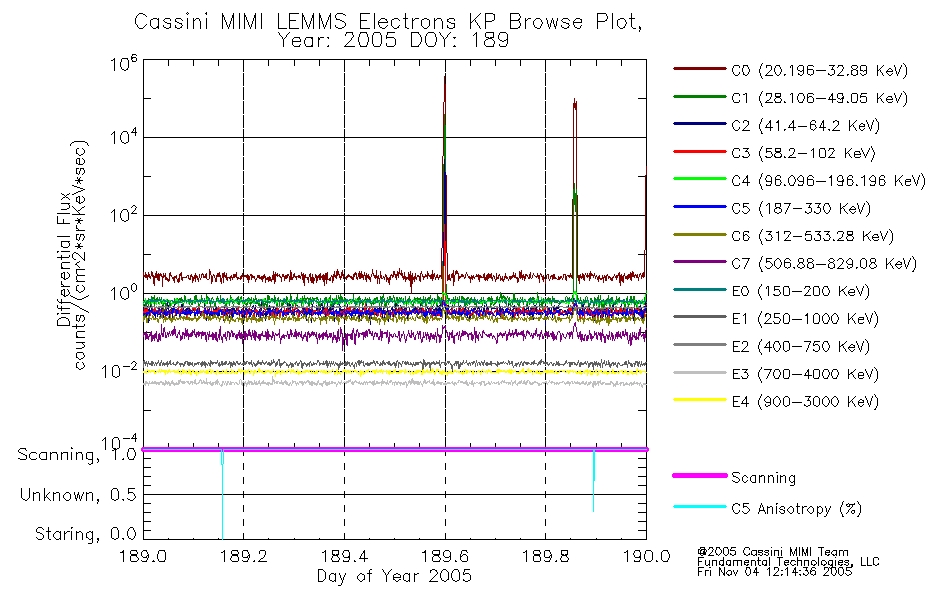Click the 189.2 x-axis tick label
950x600 pixels.
click(x=244, y=556)
